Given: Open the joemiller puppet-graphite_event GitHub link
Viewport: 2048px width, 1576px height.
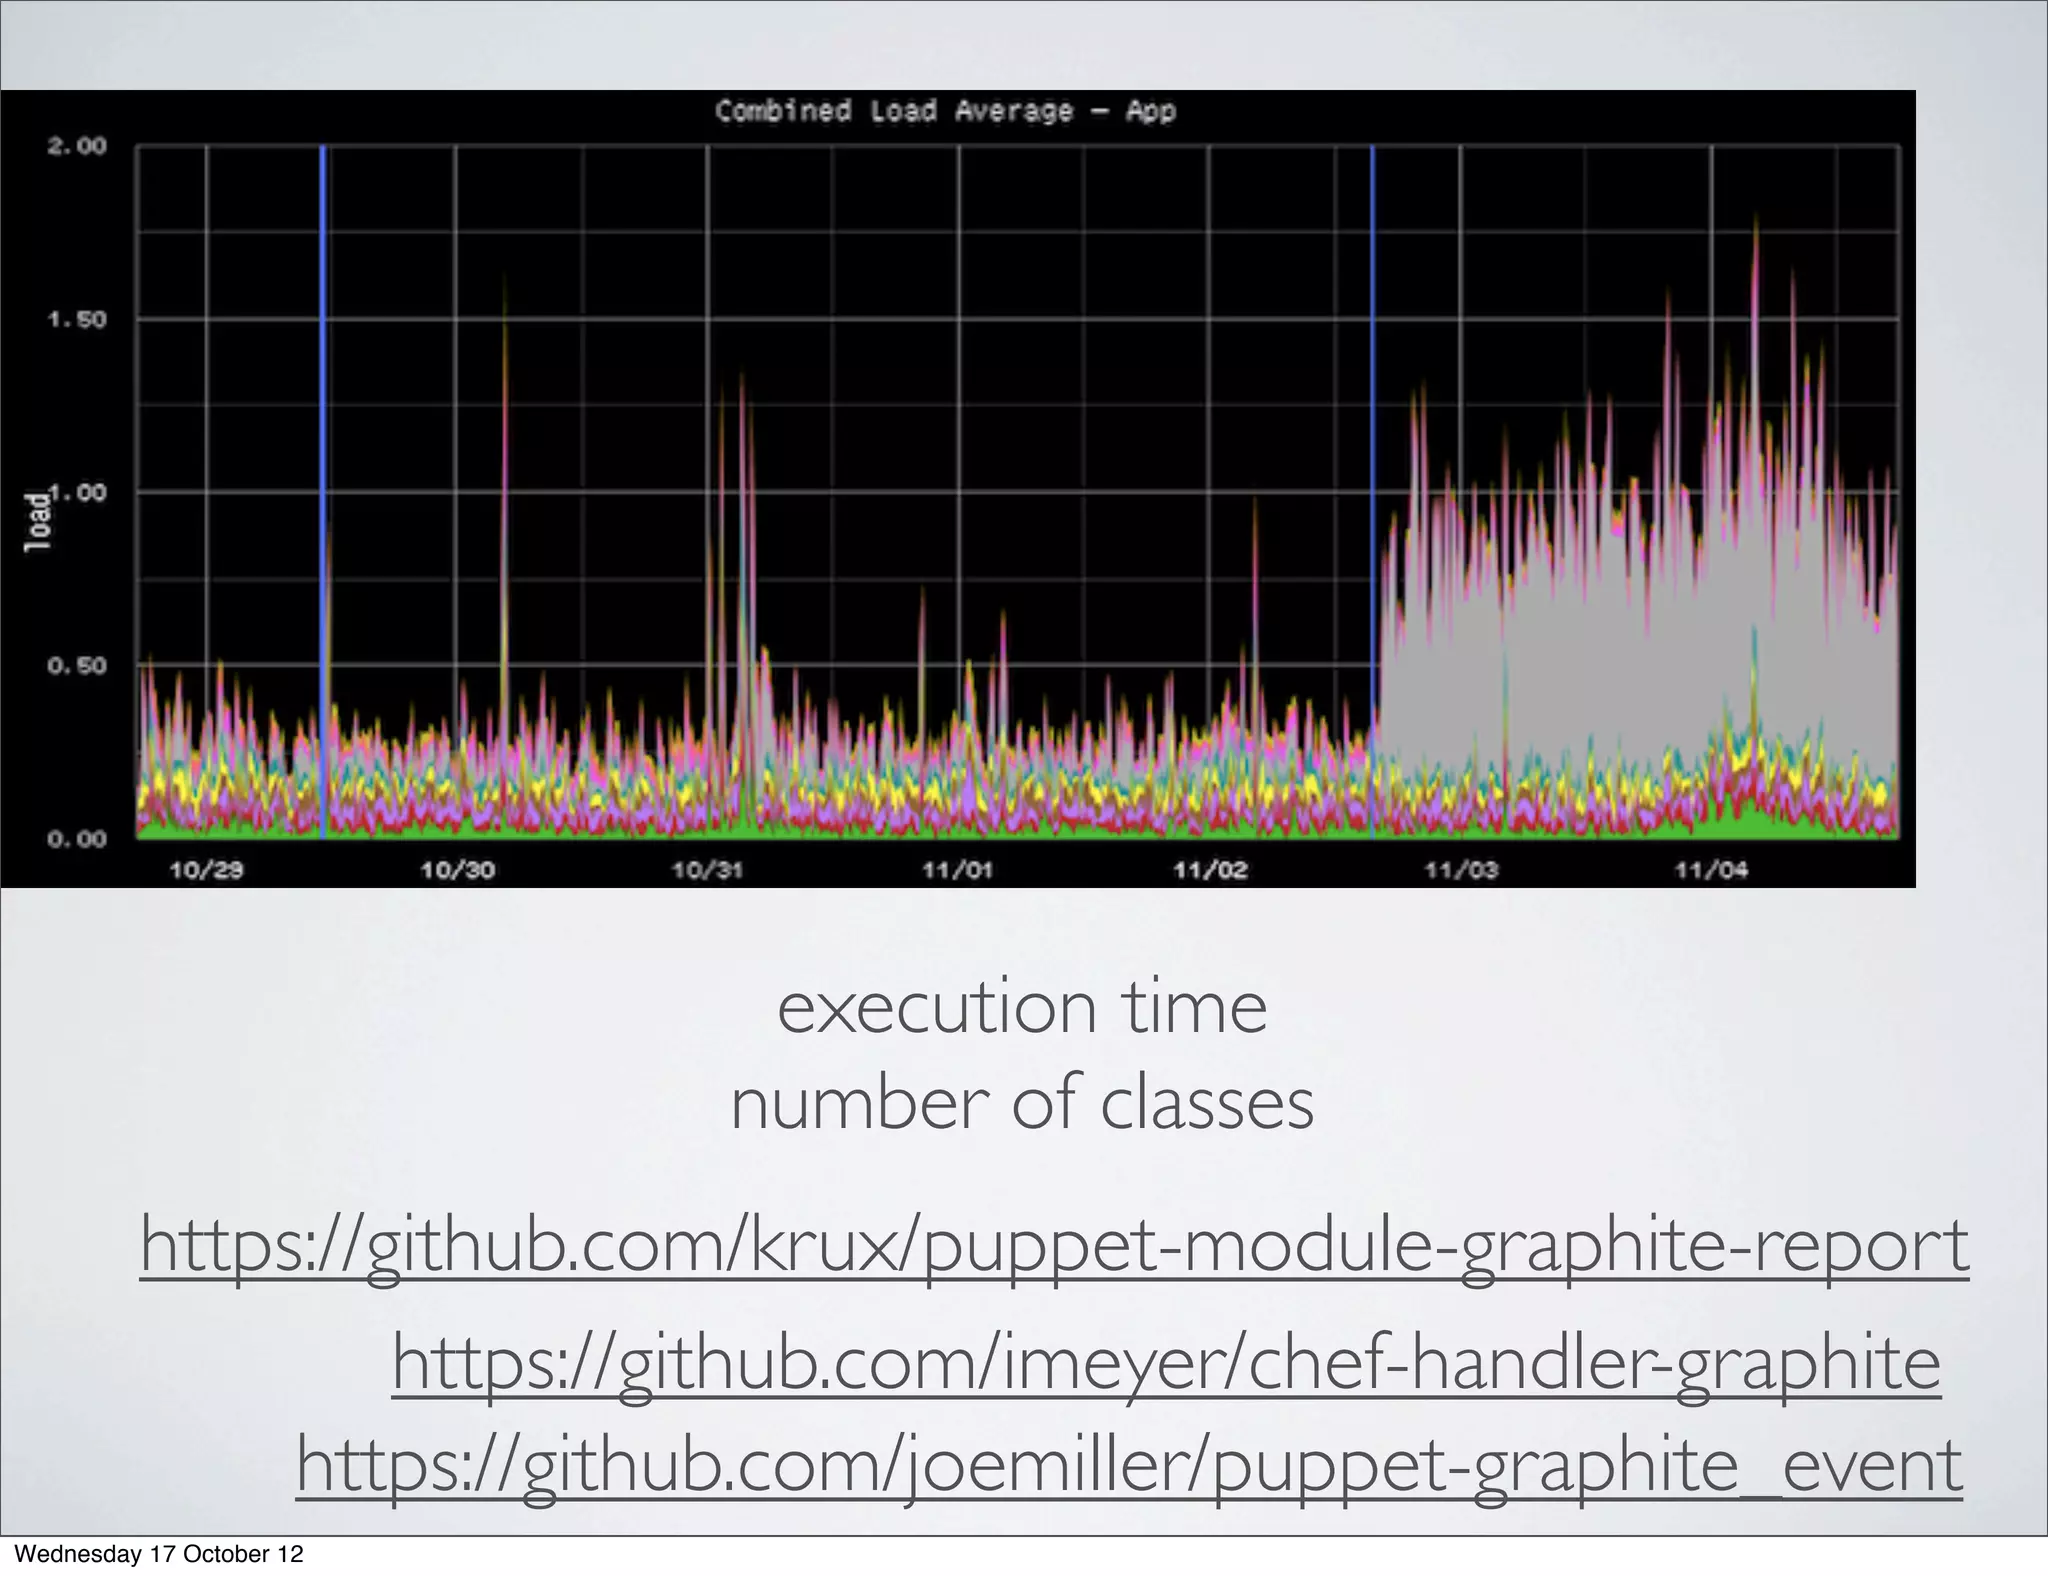Looking at the screenshot, I should (1129, 1466).
